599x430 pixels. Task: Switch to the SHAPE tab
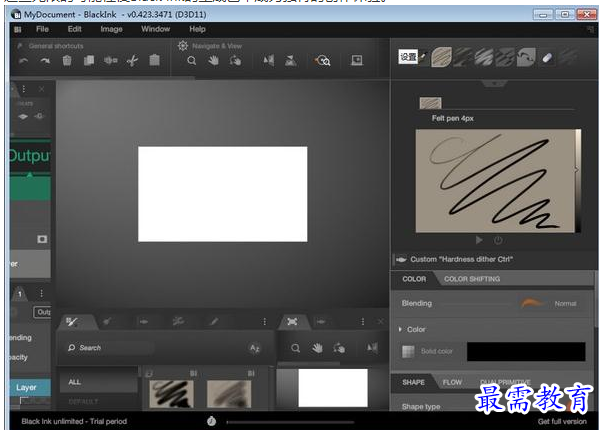click(x=413, y=382)
